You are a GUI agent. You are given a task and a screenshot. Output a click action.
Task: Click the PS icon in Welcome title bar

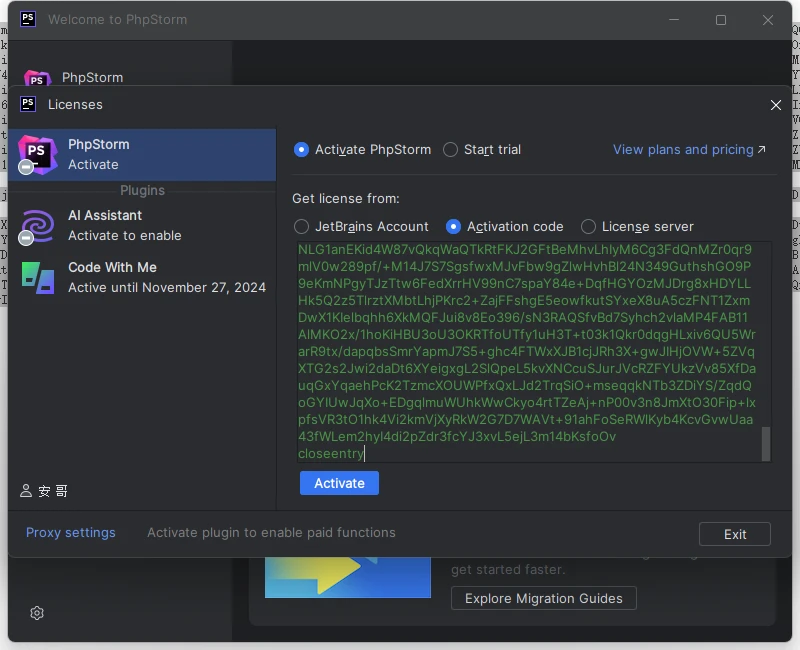tap(28, 19)
